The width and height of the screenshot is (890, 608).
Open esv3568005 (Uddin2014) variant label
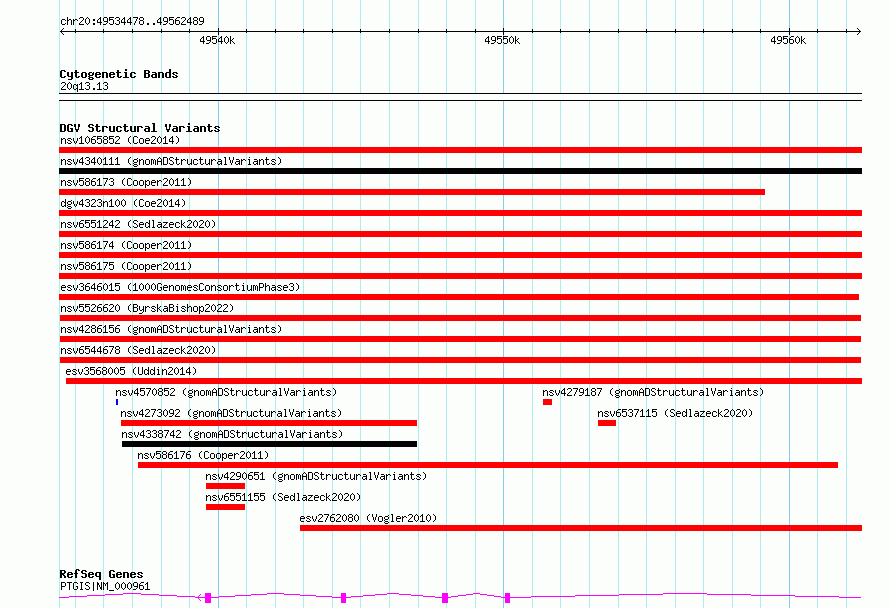pos(131,371)
